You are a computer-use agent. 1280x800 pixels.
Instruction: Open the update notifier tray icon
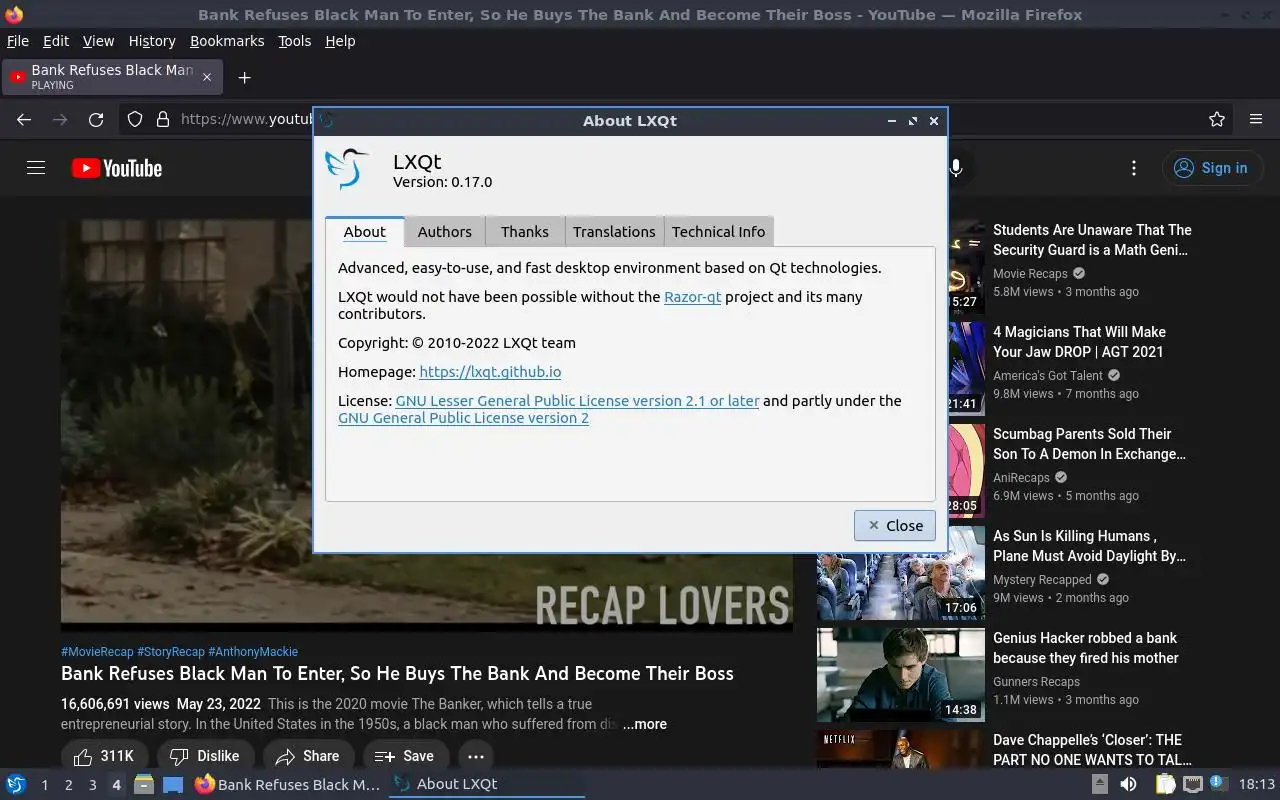1218,784
